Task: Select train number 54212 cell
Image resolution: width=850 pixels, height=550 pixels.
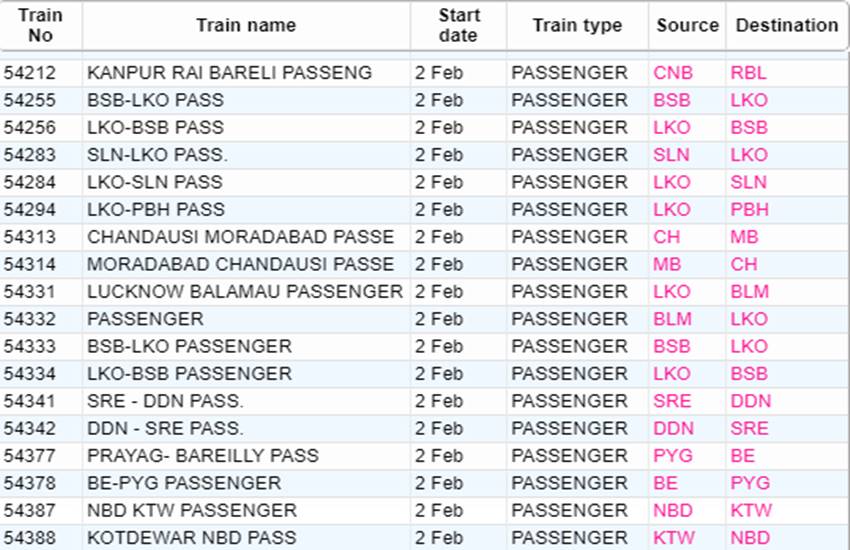Action: [x=30, y=73]
